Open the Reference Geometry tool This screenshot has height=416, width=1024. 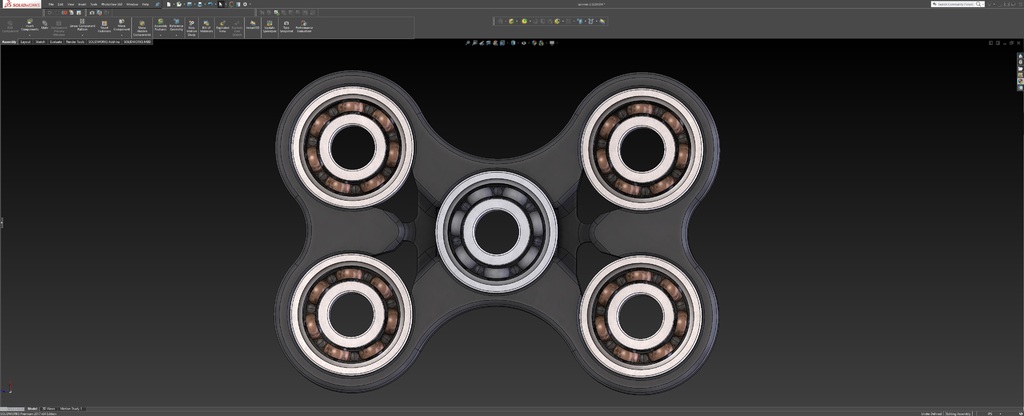point(176,25)
